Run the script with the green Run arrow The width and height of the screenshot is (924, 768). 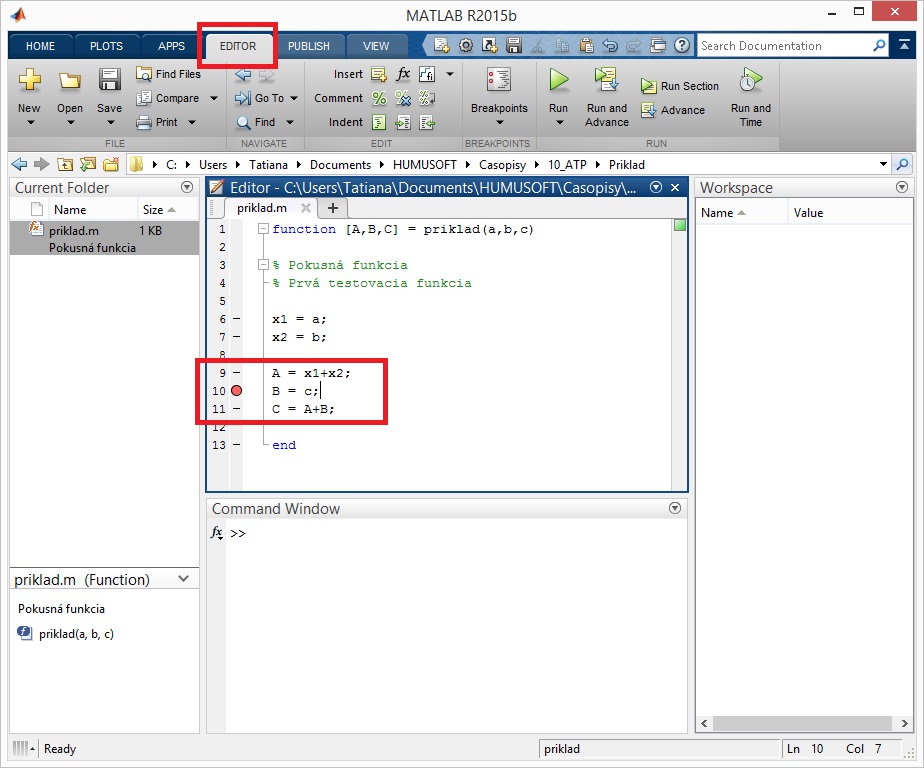click(x=558, y=80)
